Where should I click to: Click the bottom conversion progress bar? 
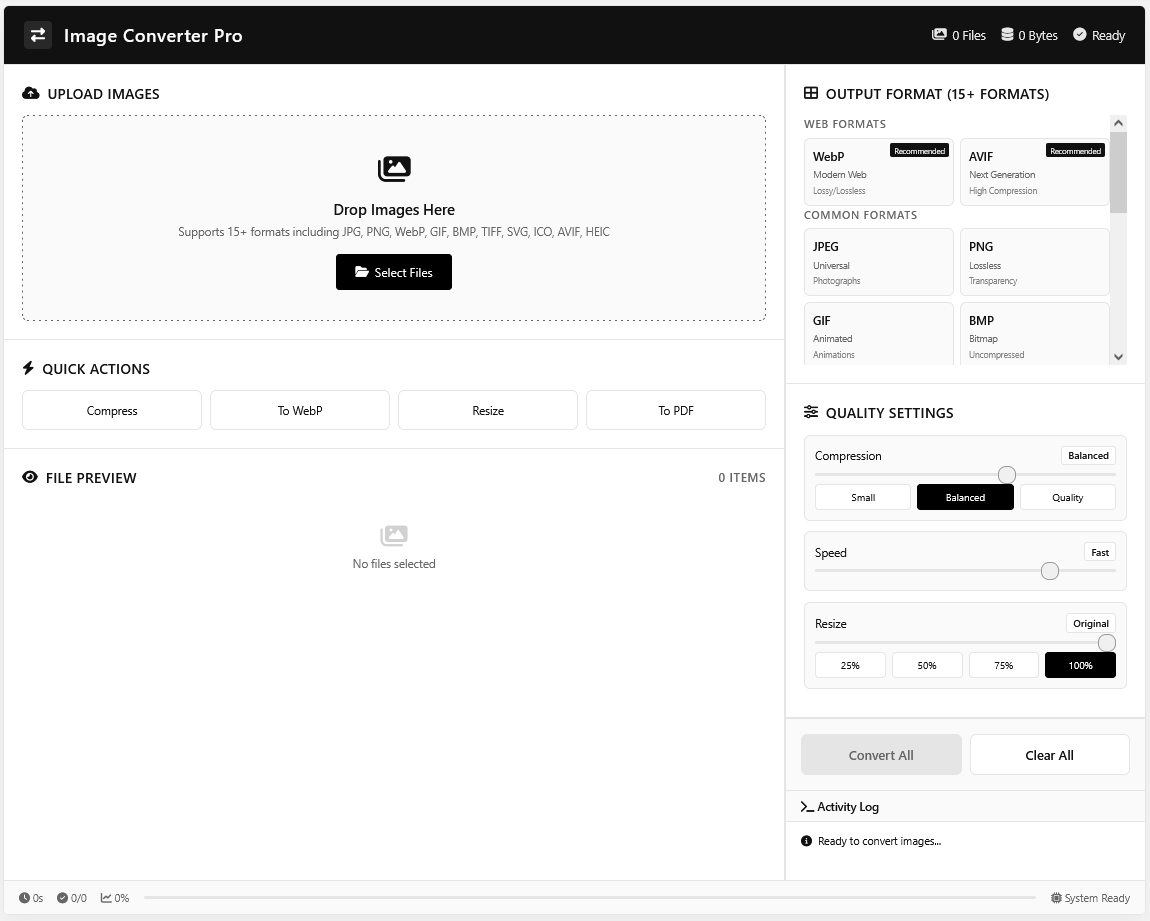click(x=590, y=898)
